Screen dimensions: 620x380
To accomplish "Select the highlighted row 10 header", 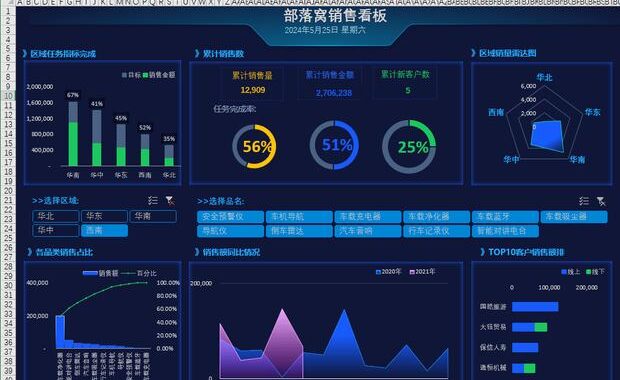I will pyautogui.click(x=8, y=96).
